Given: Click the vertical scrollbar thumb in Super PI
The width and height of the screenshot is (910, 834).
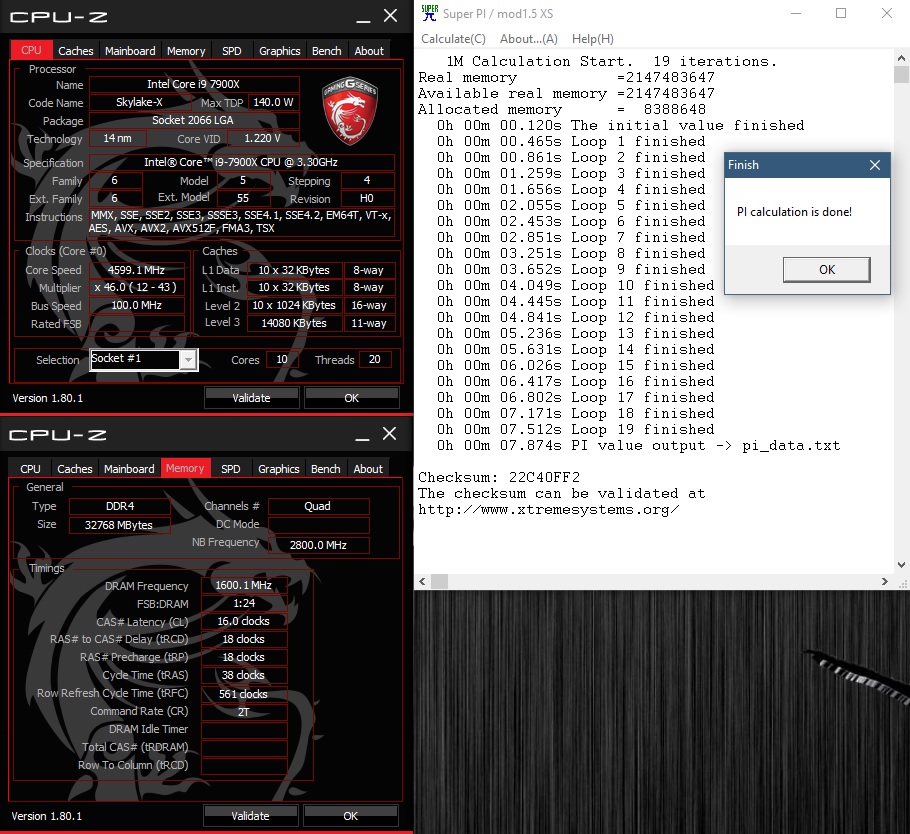Looking at the screenshot, I should 901,74.
